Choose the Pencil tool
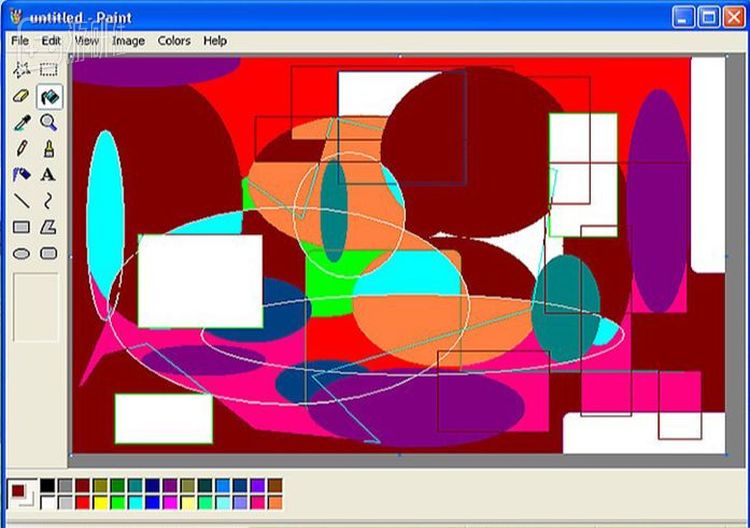The height and width of the screenshot is (528, 750). click(21, 149)
